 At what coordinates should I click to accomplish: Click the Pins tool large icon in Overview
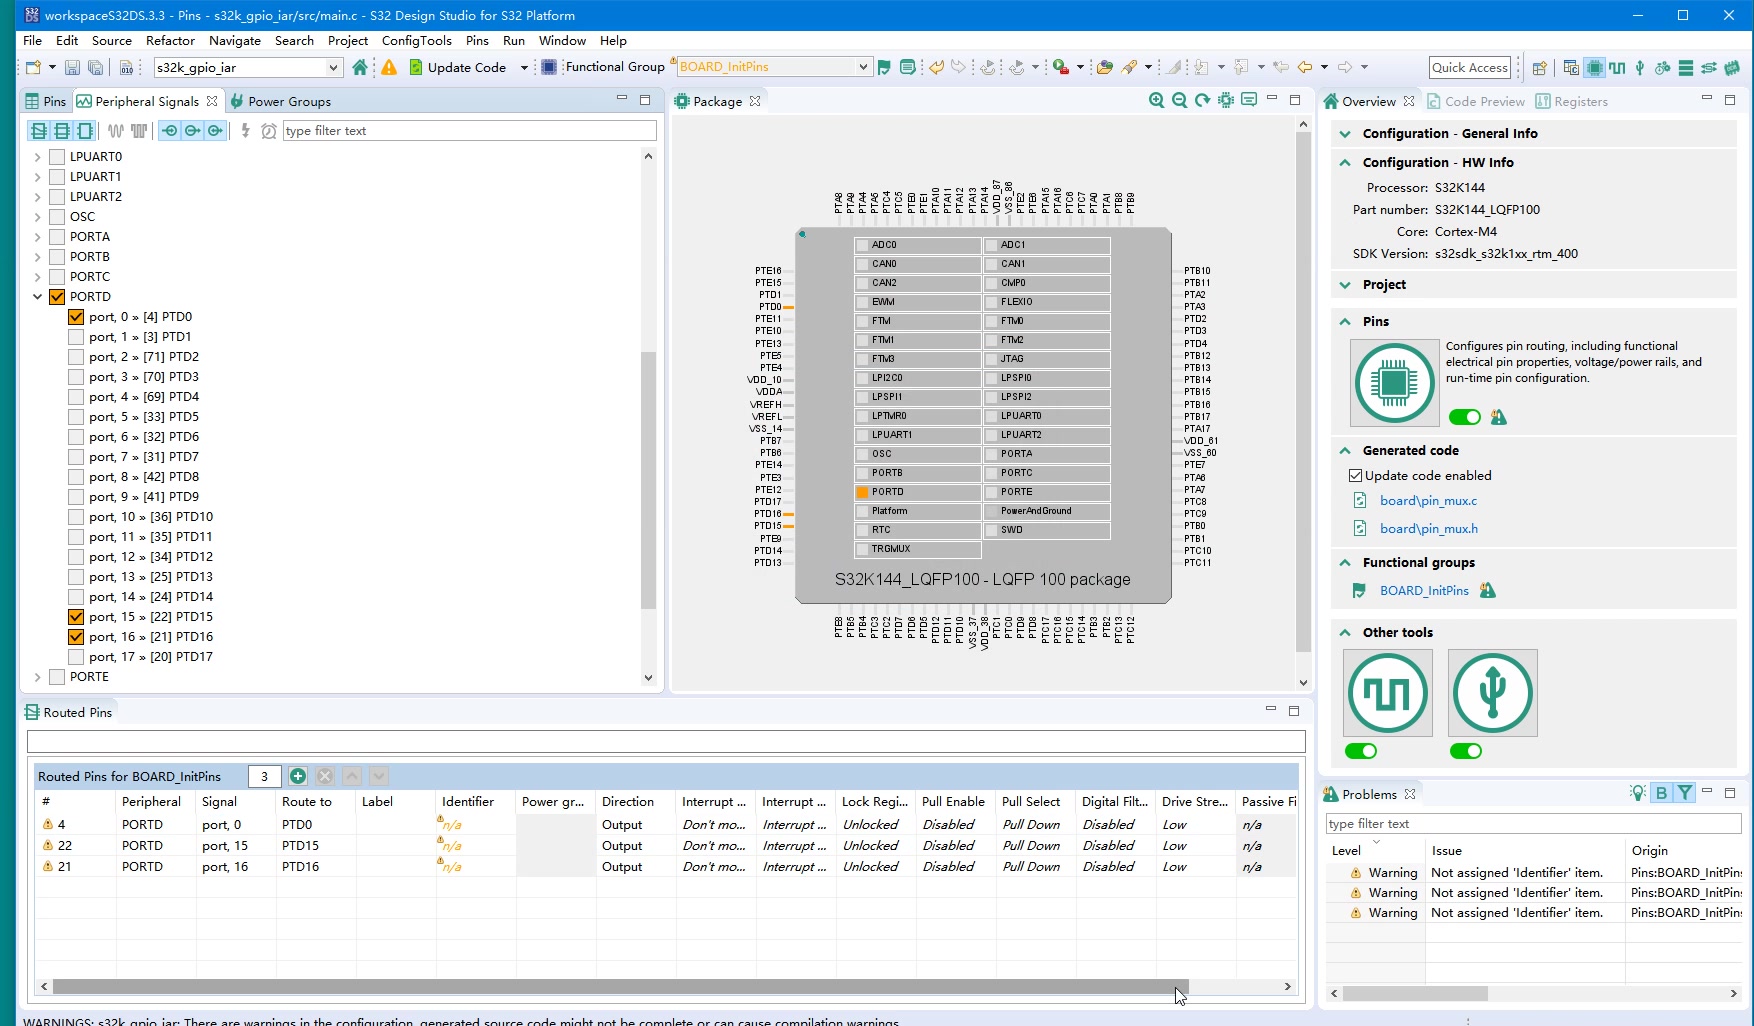1394,383
